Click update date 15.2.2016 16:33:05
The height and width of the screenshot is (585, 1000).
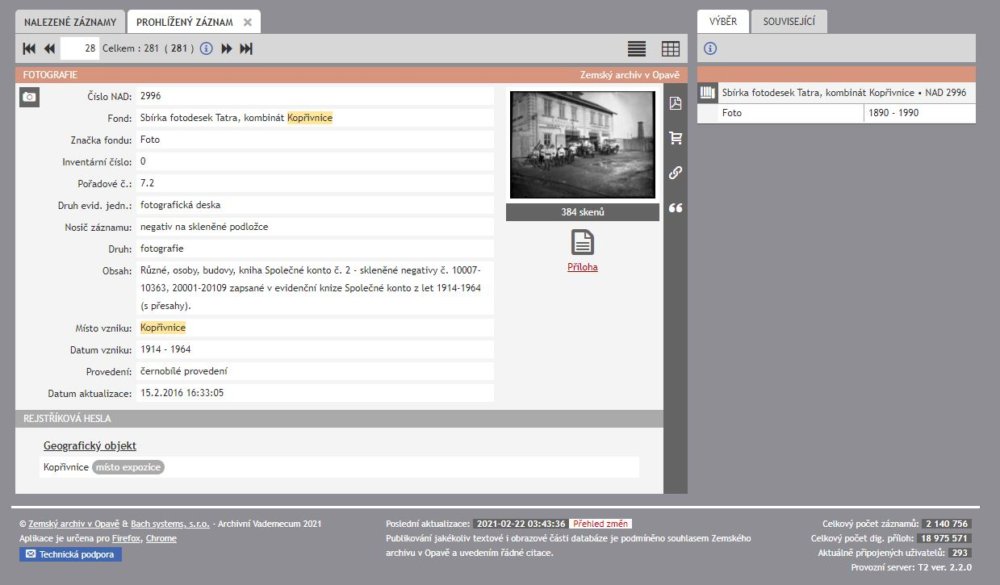182,393
